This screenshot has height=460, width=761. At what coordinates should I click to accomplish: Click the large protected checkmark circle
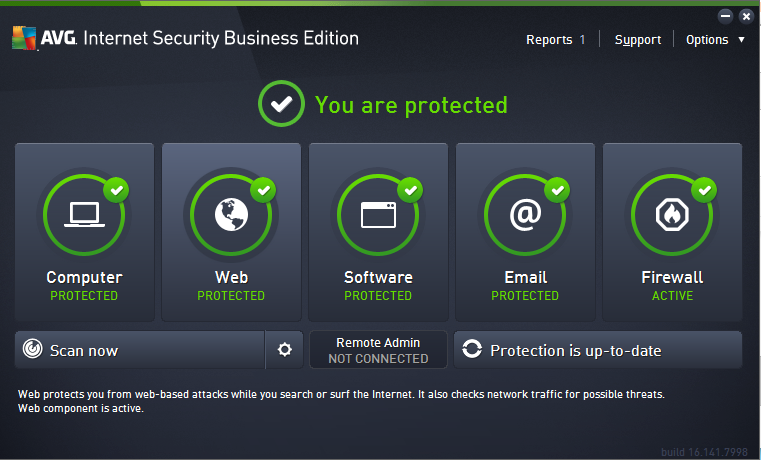[281, 103]
